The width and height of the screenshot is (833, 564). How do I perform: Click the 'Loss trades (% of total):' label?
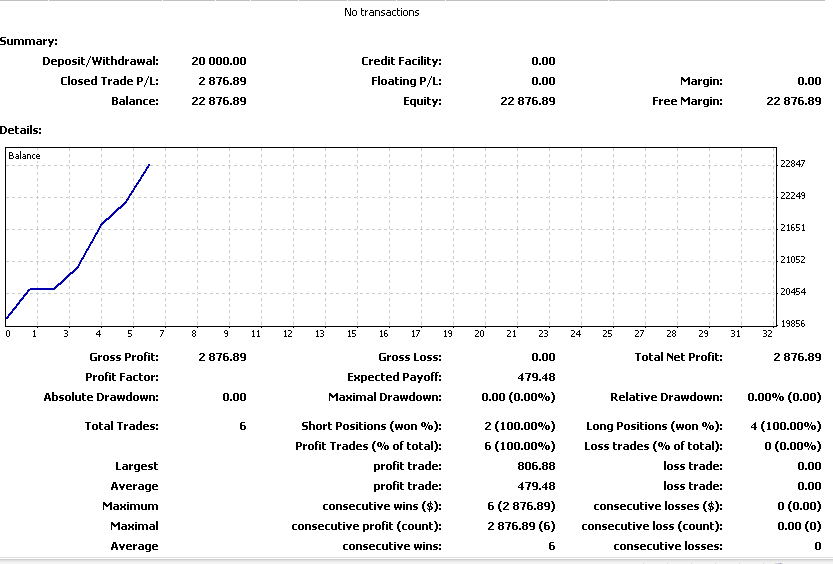coord(653,446)
